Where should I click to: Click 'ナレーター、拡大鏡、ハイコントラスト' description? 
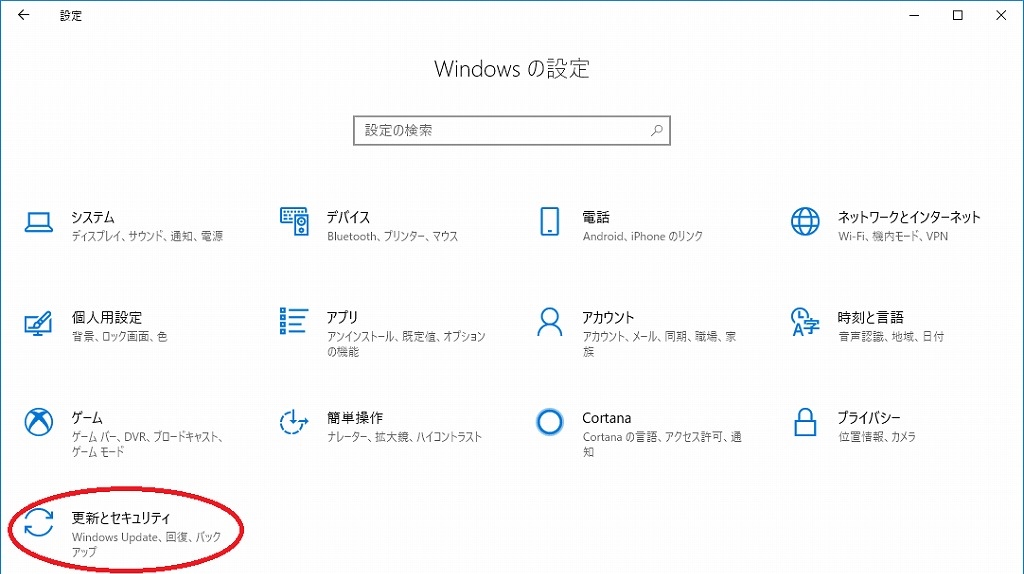coord(404,436)
